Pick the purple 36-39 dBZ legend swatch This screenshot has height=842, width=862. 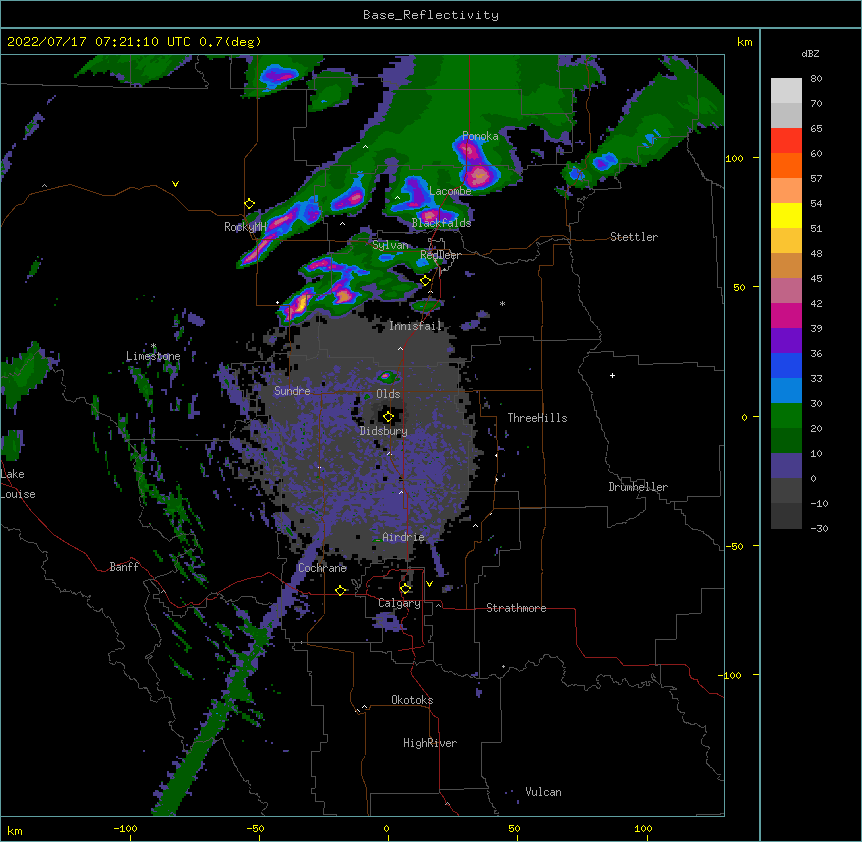tap(786, 341)
